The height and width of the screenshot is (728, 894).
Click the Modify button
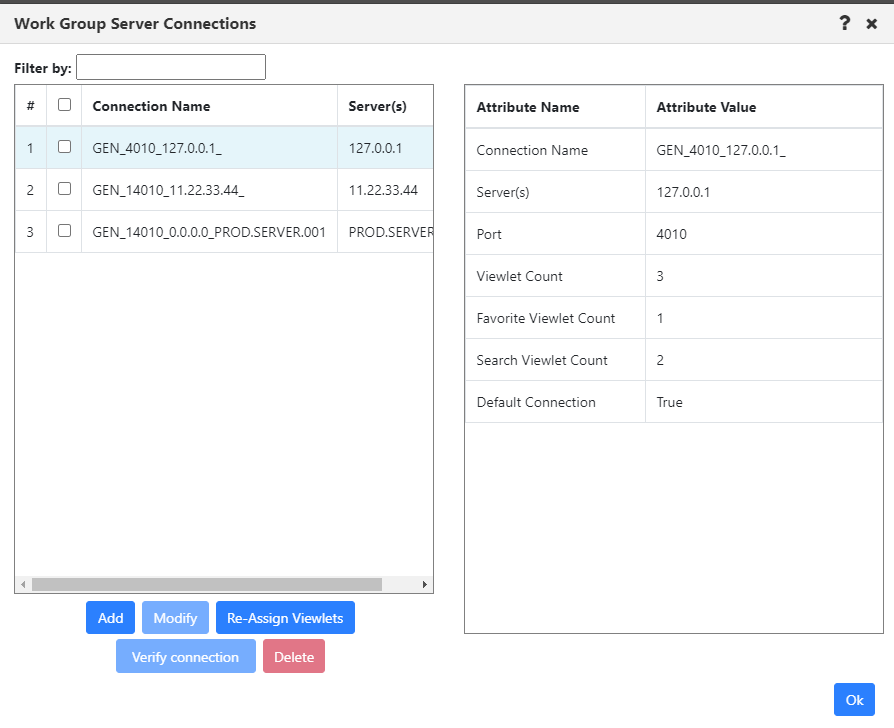click(x=175, y=617)
